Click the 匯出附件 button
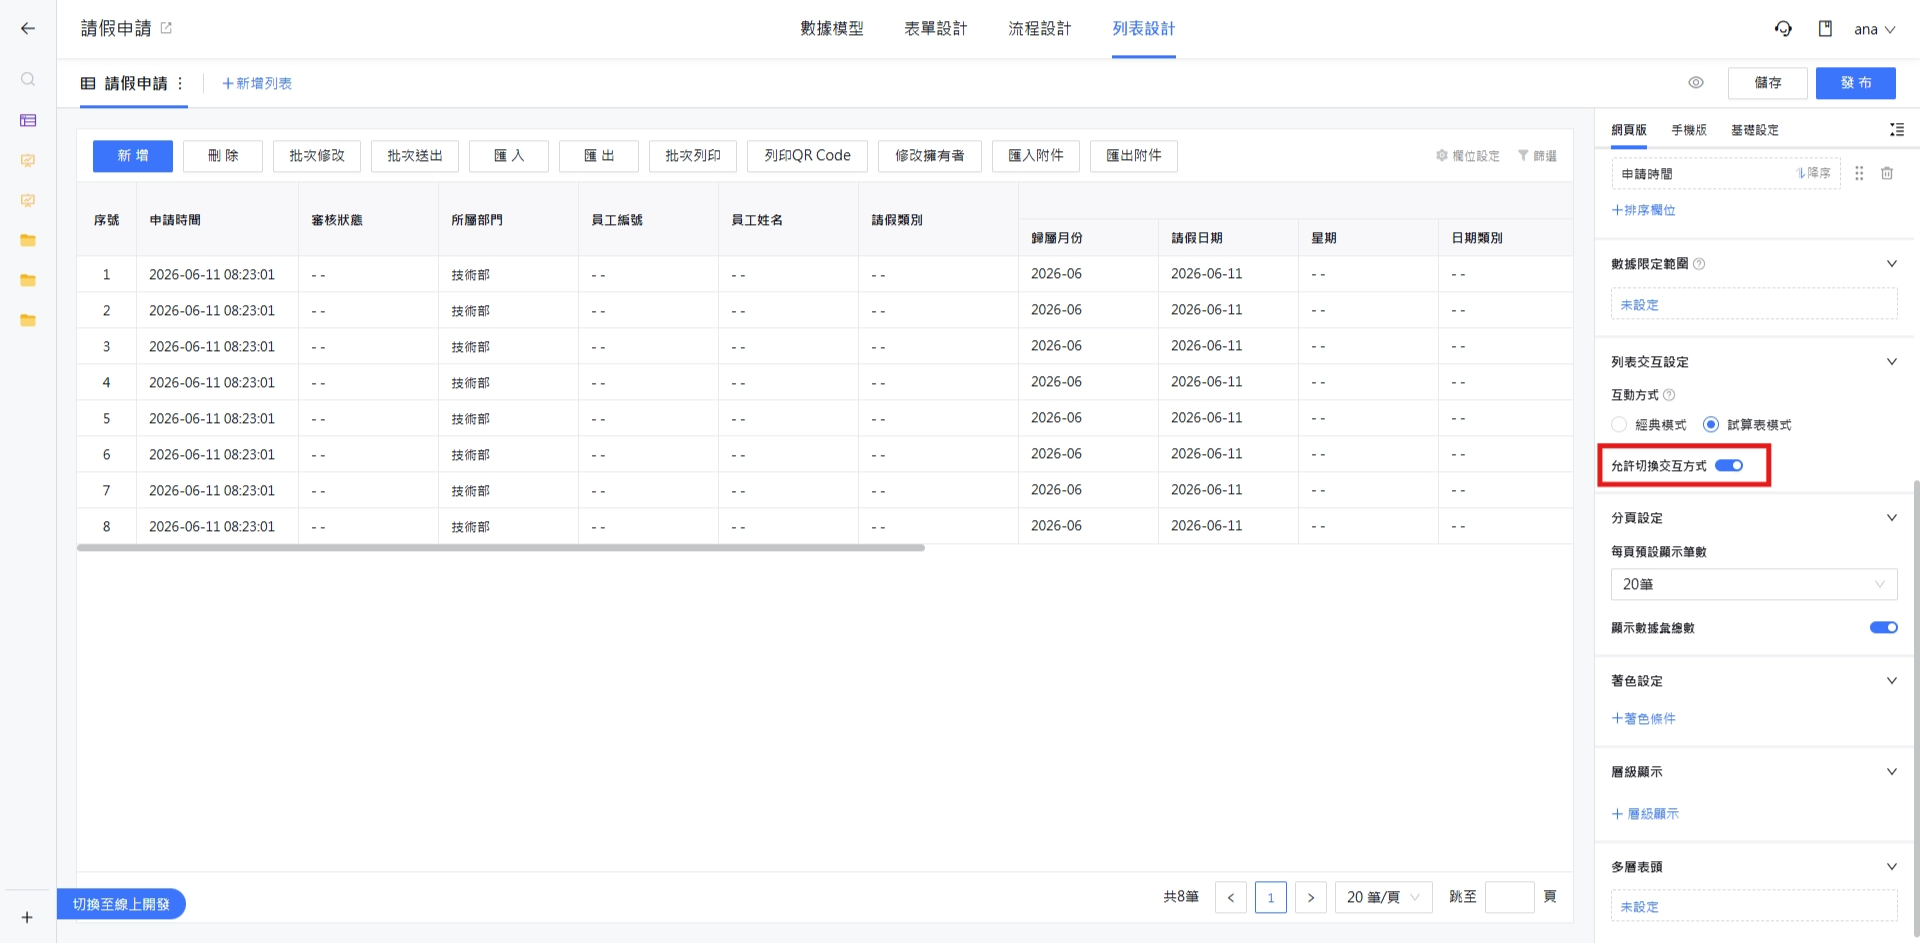Image resolution: width=1920 pixels, height=943 pixels. (1134, 156)
